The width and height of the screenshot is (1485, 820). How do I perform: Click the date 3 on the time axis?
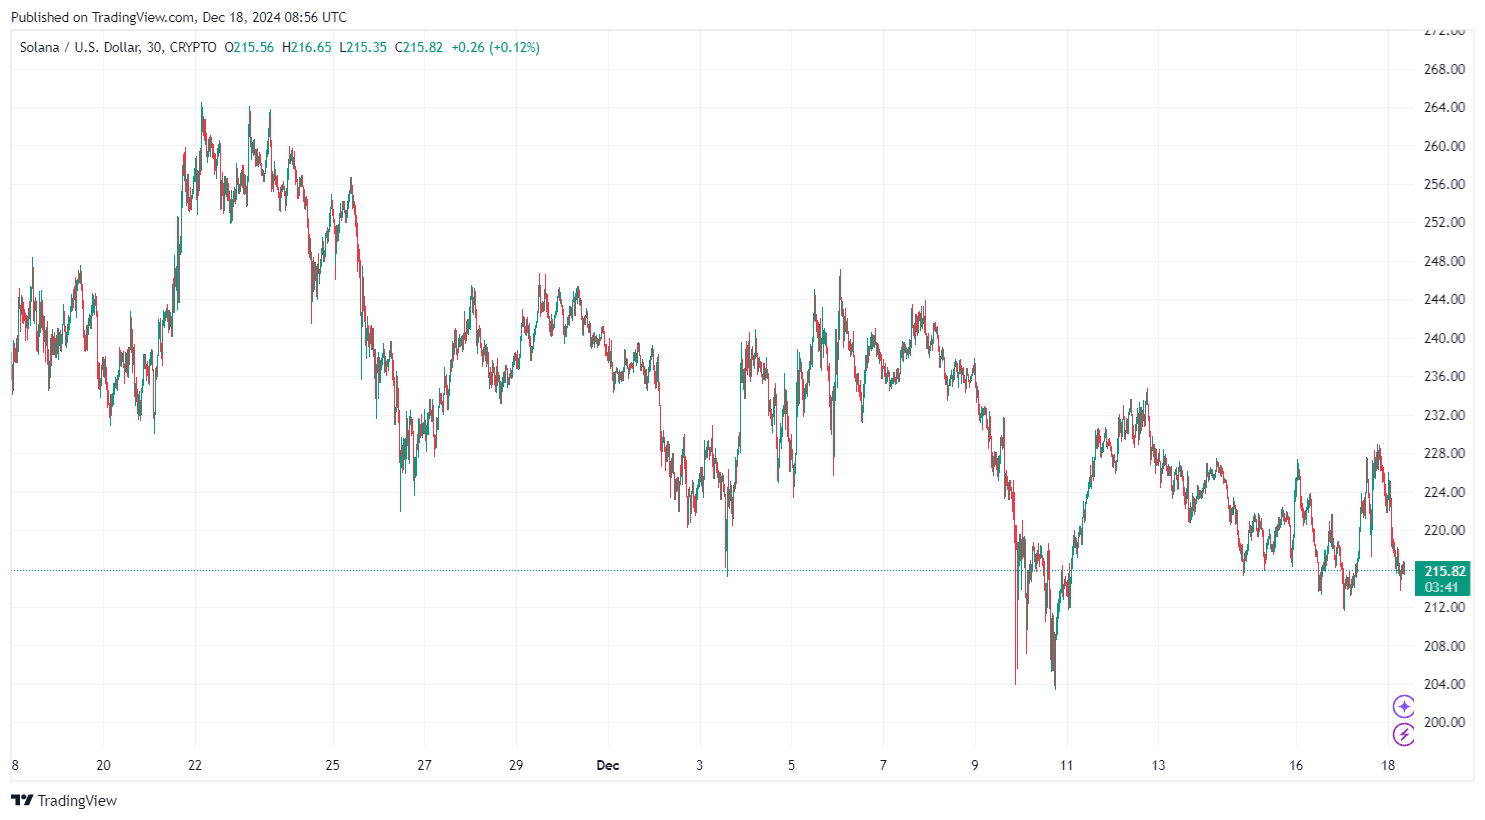click(x=699, y=765)
